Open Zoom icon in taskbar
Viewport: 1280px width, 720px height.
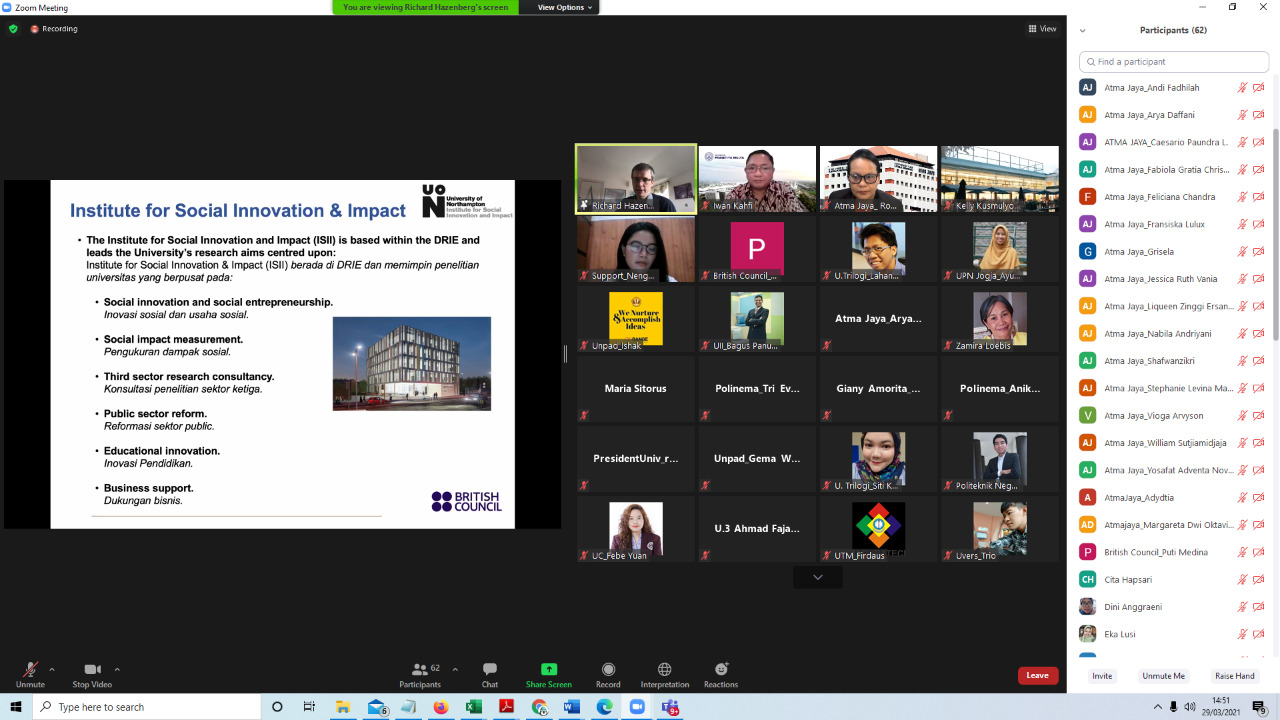pyautogui.click(x=638, y=707)
